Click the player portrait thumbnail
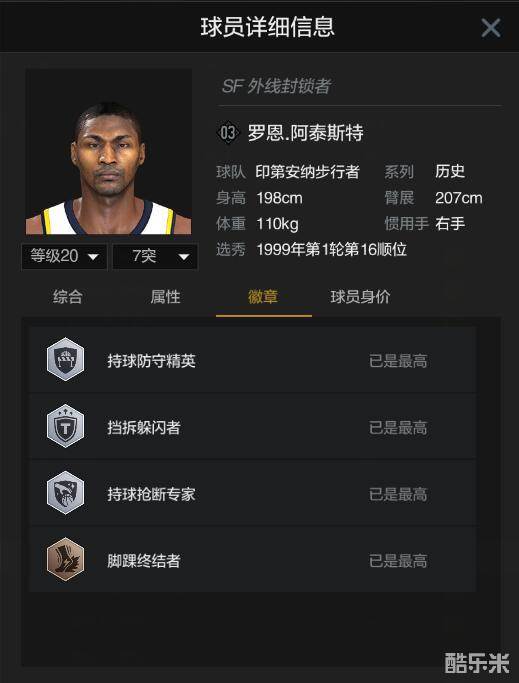The image size is (519, 683). click(x=109, y=152)
